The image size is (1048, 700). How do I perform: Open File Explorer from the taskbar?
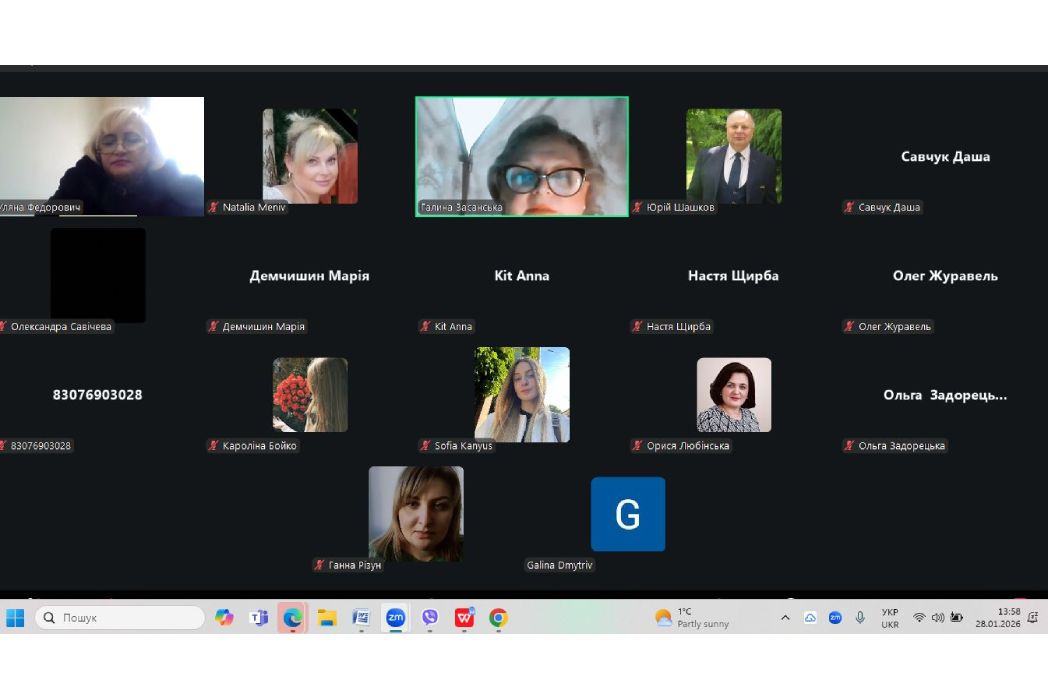[x=327, y=618]
